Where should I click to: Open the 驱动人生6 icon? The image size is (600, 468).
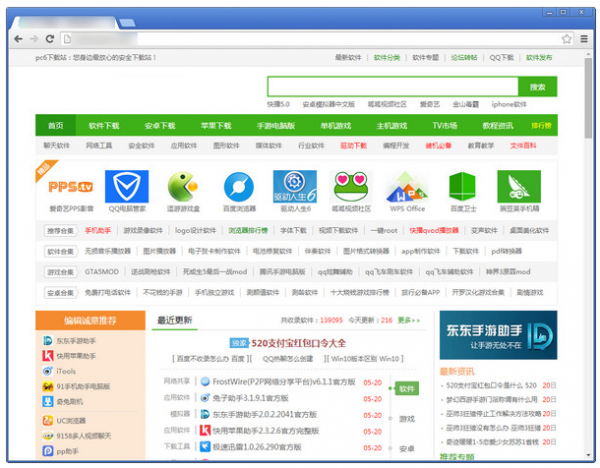click(x=295, y=186)
